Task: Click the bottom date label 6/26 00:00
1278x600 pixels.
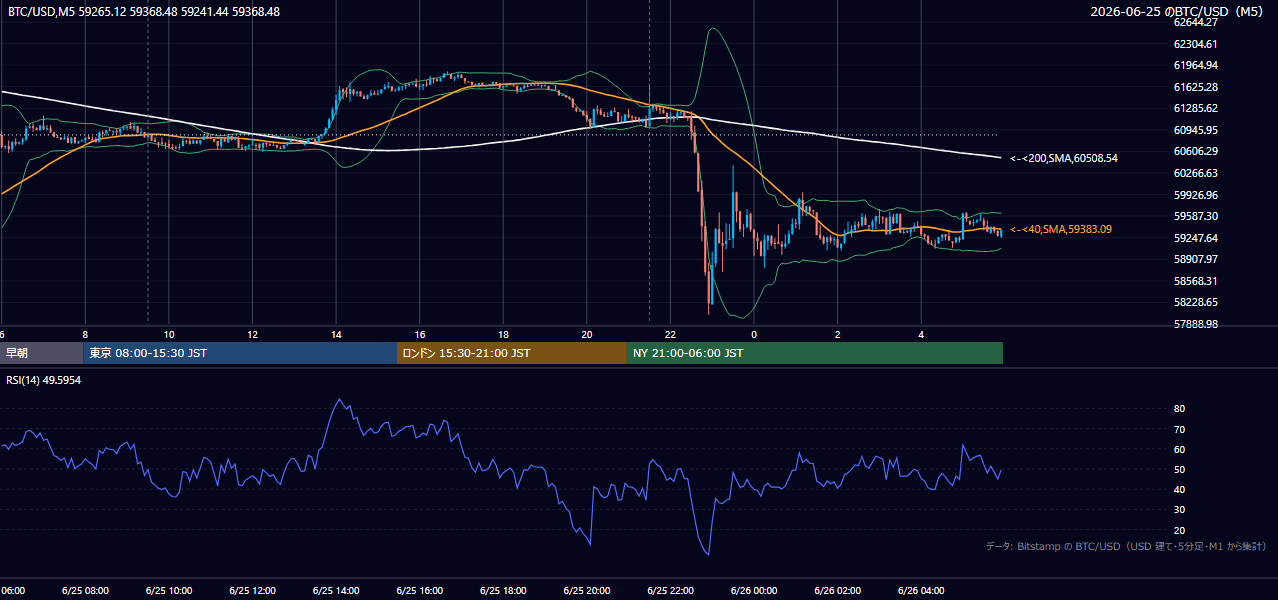Action: coord(754,590)
